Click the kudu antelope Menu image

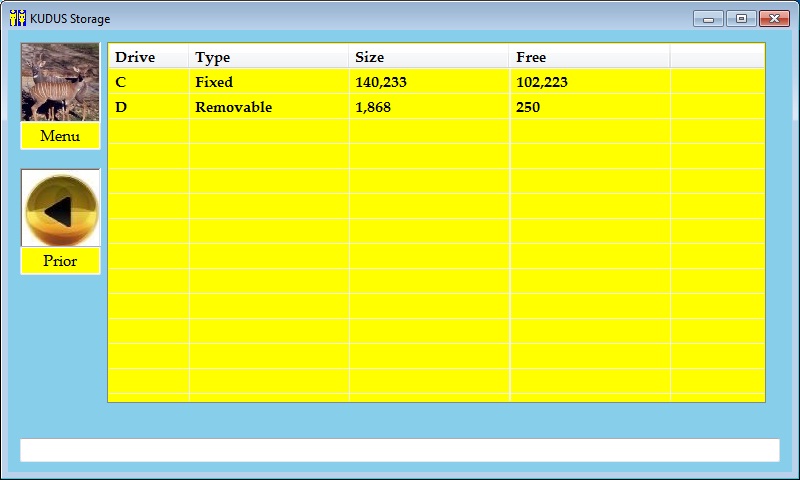(60, 82)
